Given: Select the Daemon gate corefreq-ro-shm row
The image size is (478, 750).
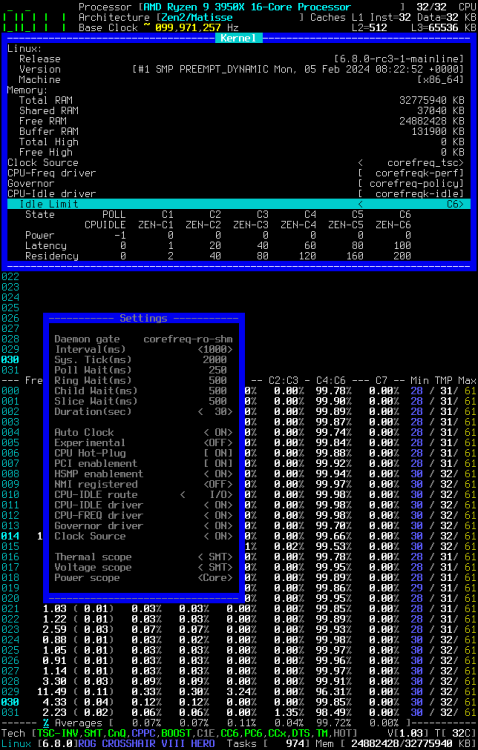Looking at the screenshot, I should coord(144,339).
